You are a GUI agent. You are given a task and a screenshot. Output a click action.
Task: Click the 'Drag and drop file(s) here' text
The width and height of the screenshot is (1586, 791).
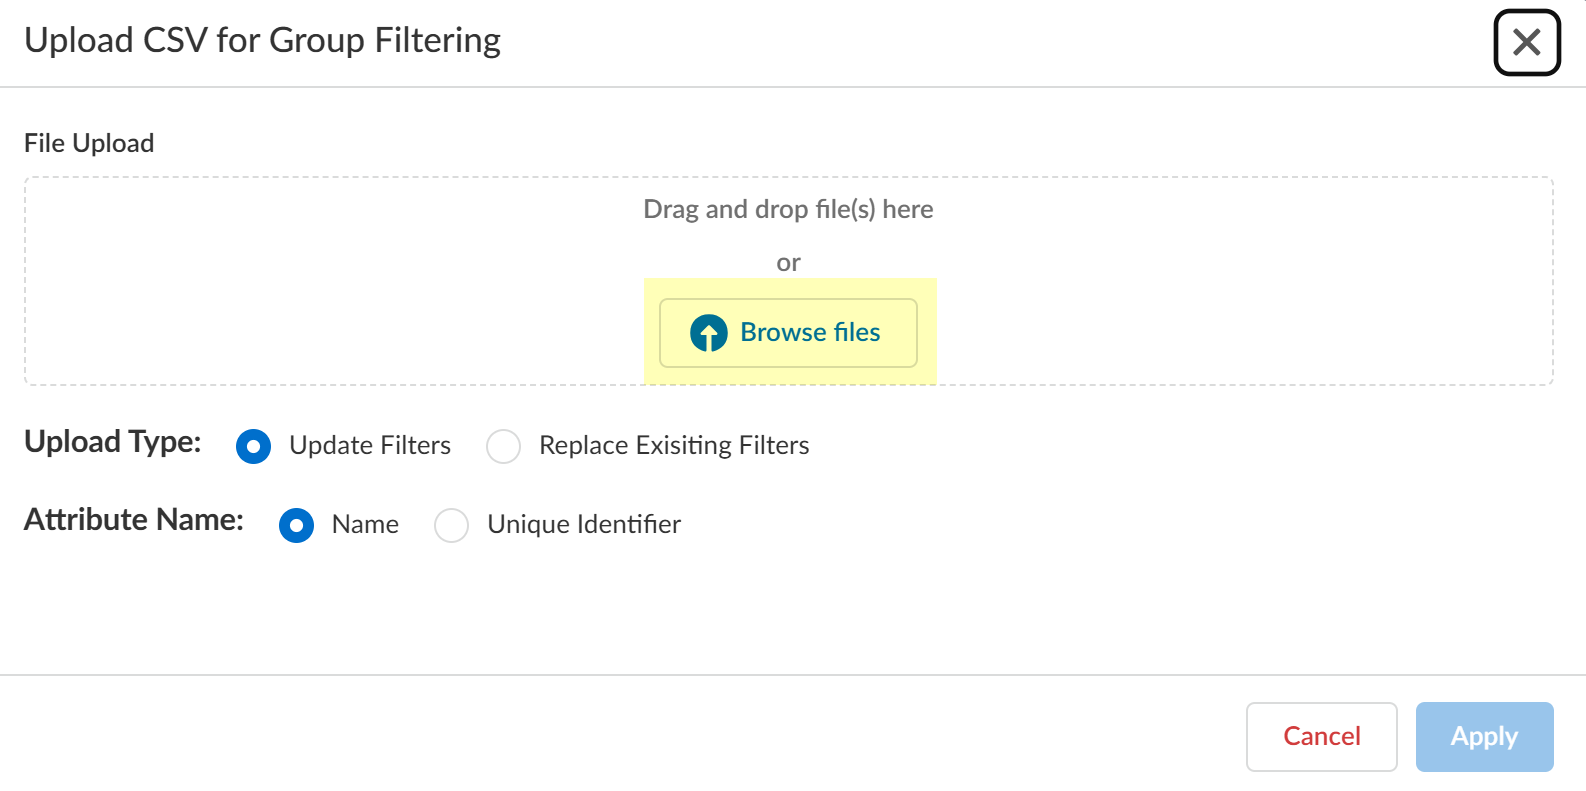(788, 209)
